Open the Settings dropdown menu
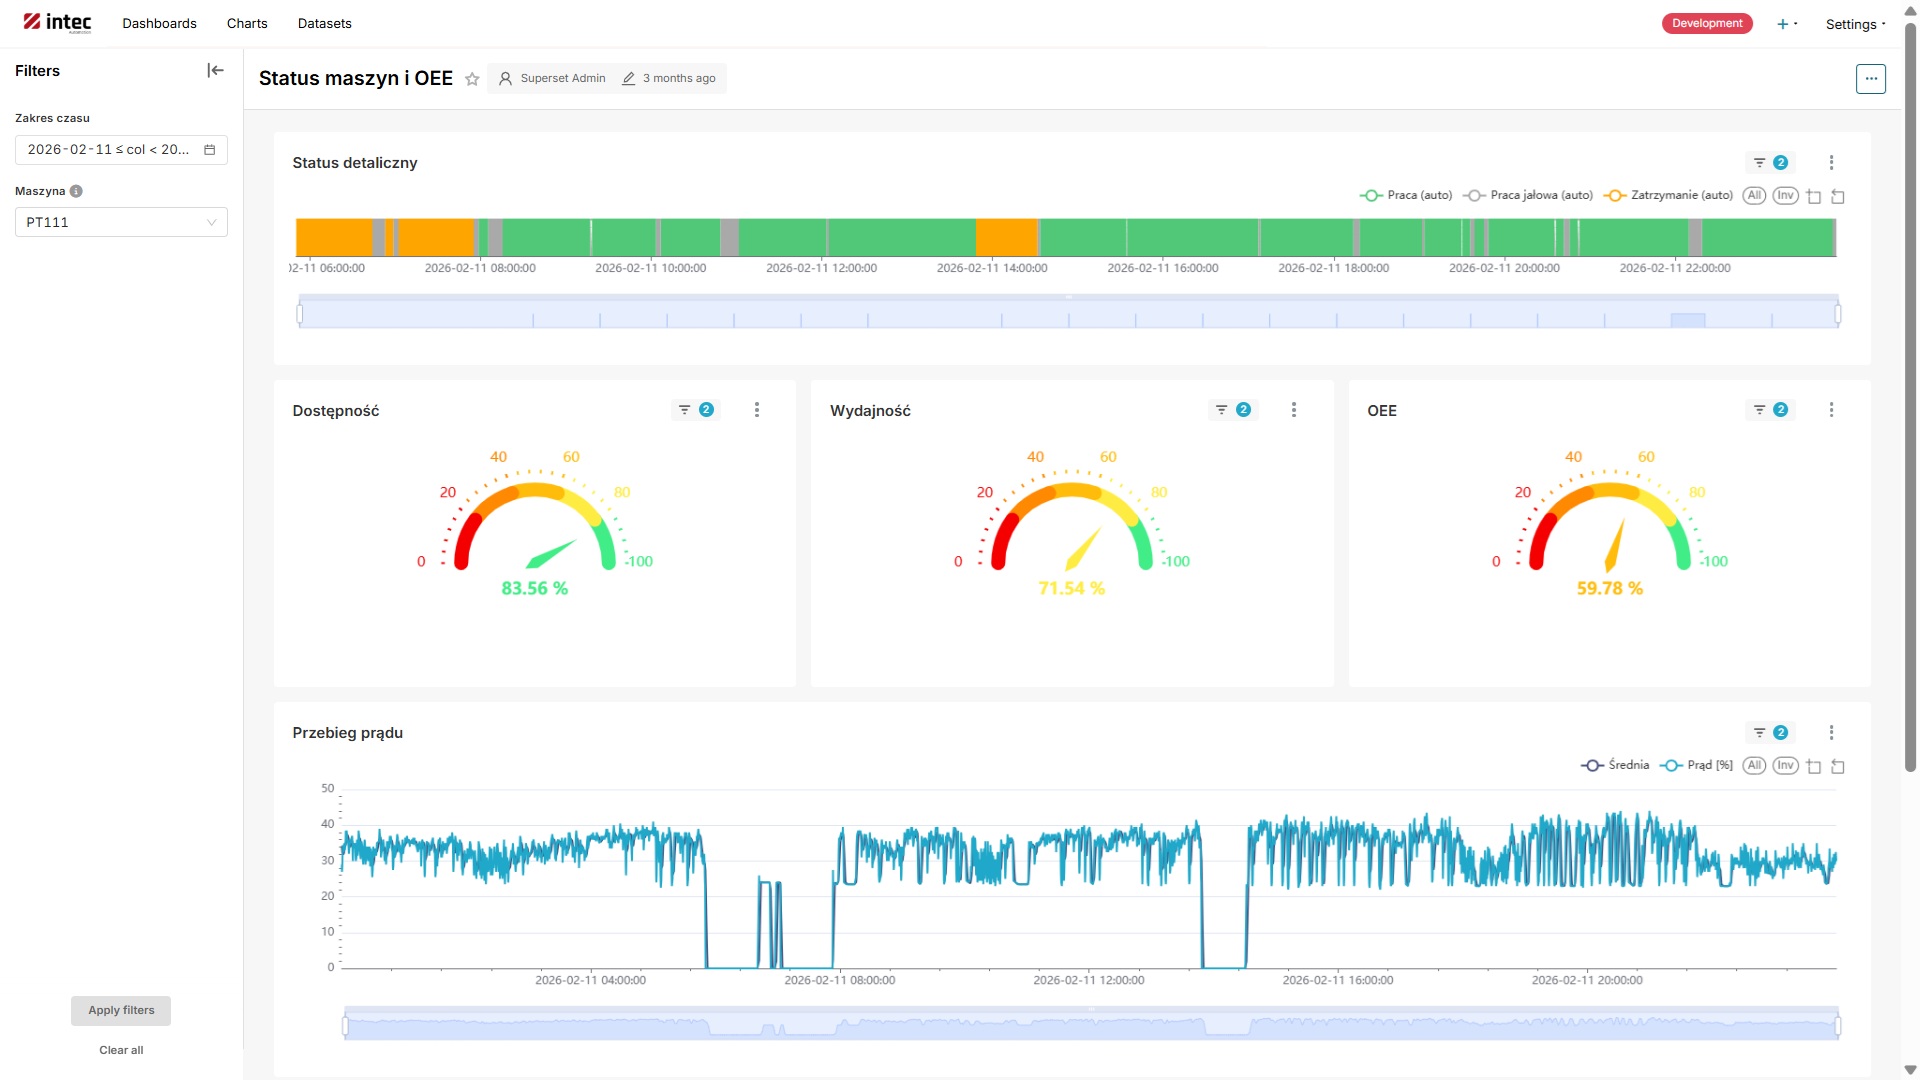Screen dimensions: 1920x1080 coord(1855,24)
